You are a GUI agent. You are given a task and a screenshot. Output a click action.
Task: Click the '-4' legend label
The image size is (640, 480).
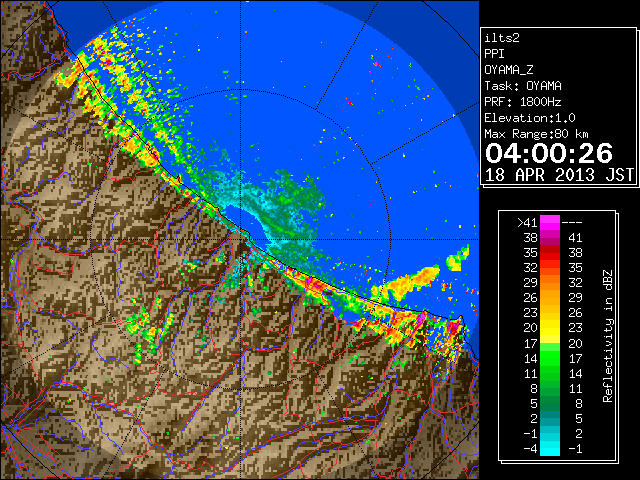[x=531, y=449]
